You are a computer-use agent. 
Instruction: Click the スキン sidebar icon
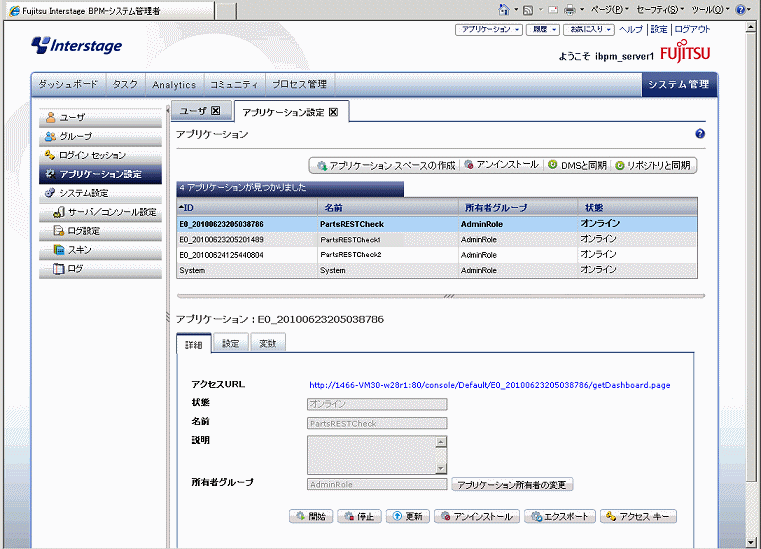click(x=59, y=250)
